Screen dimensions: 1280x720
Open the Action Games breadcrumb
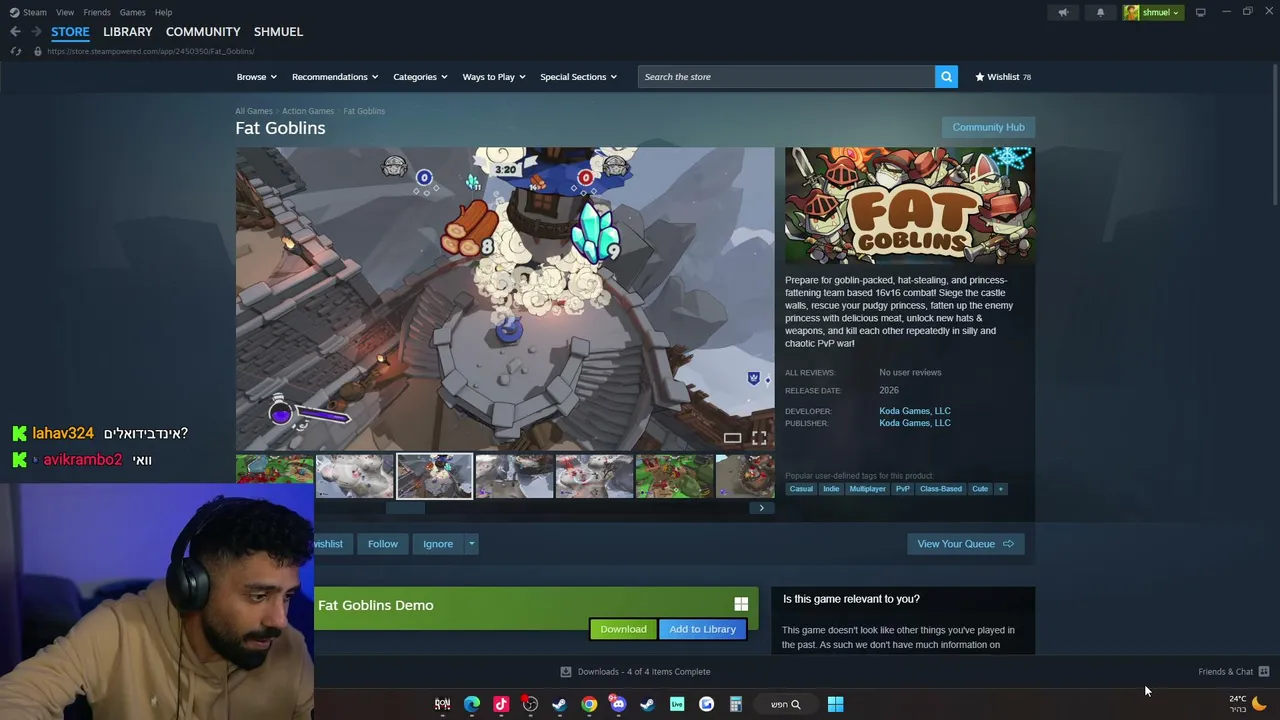point(308,111)
